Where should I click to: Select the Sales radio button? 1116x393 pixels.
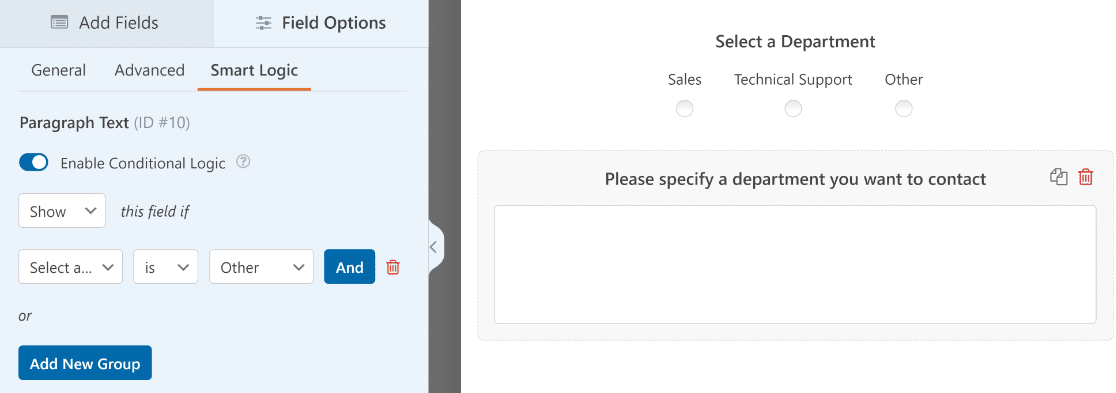(684, 109)
